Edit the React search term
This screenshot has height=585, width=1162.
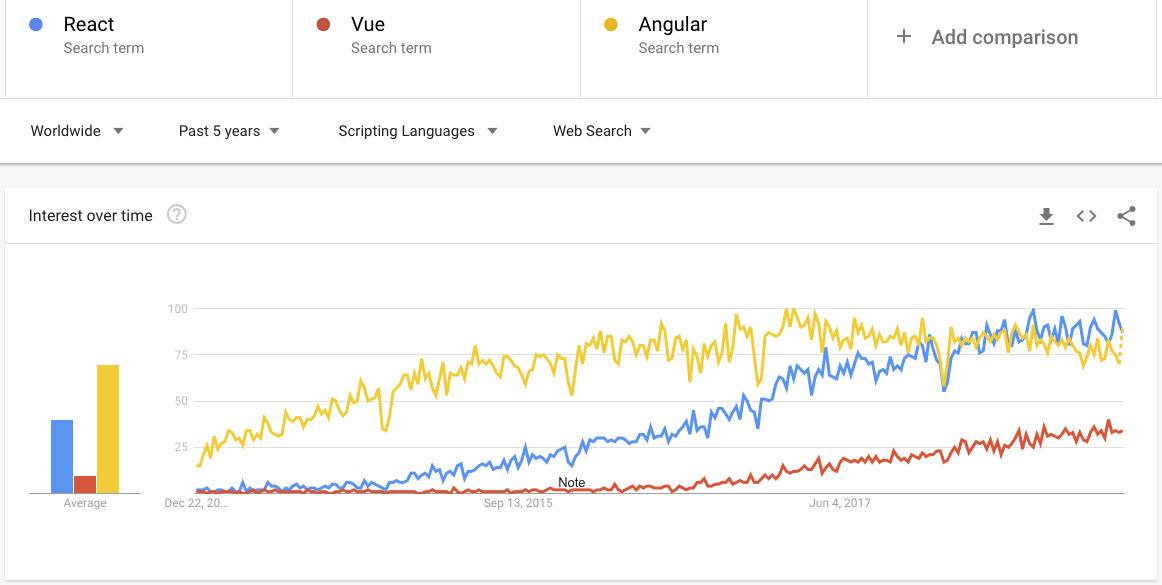point(89,25)
